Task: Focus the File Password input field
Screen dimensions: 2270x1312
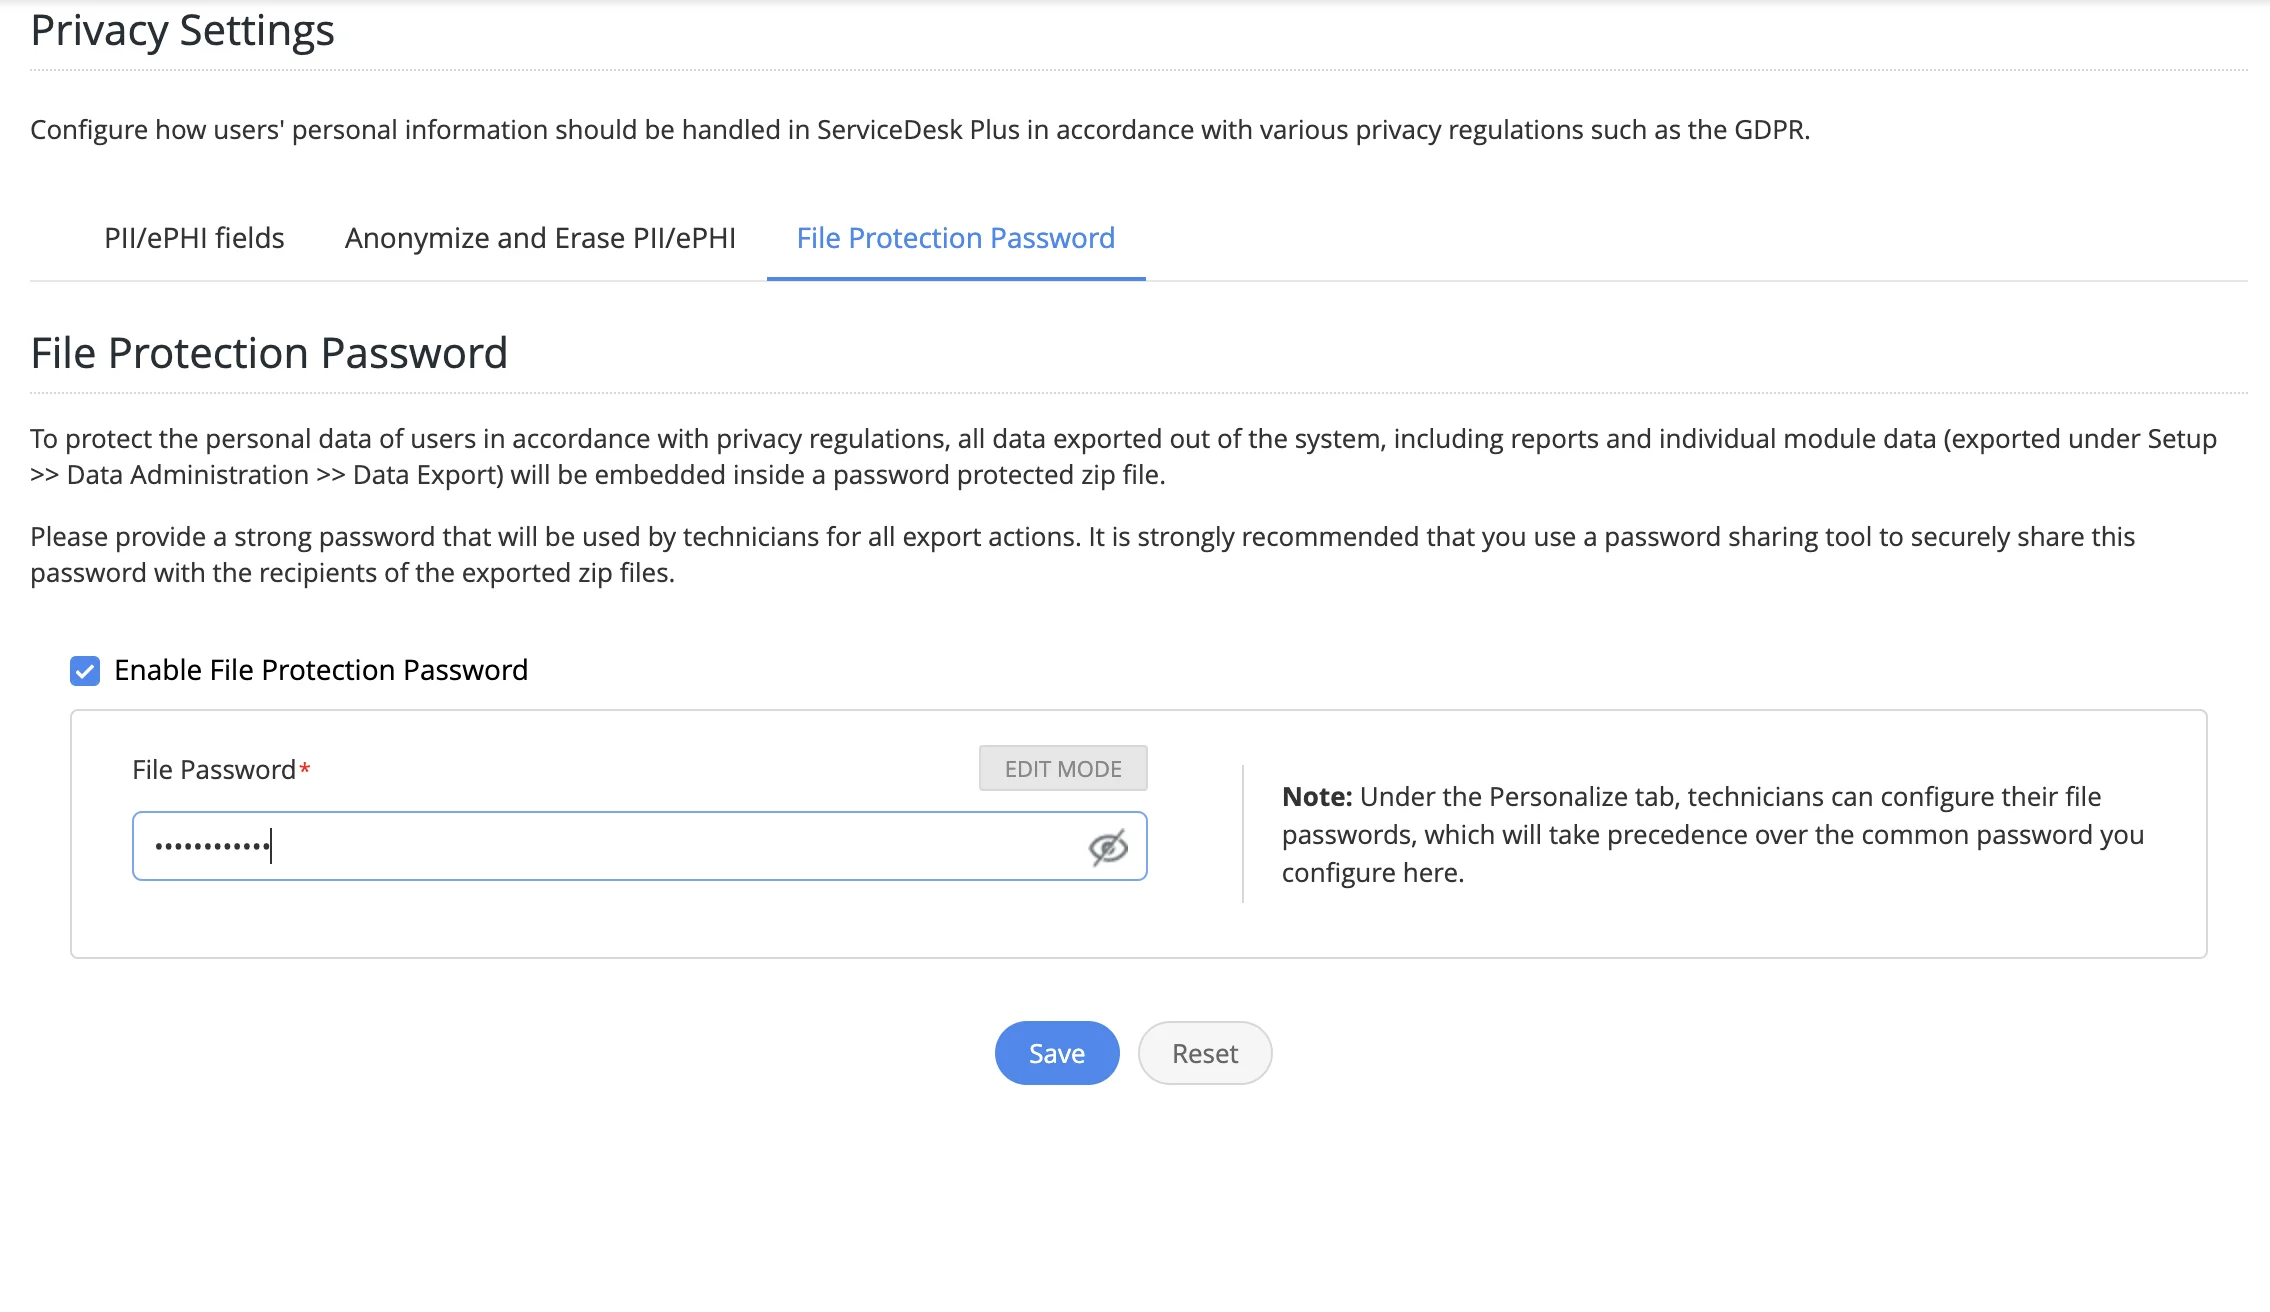Action: pyautogui.click(x=640, y=847)
